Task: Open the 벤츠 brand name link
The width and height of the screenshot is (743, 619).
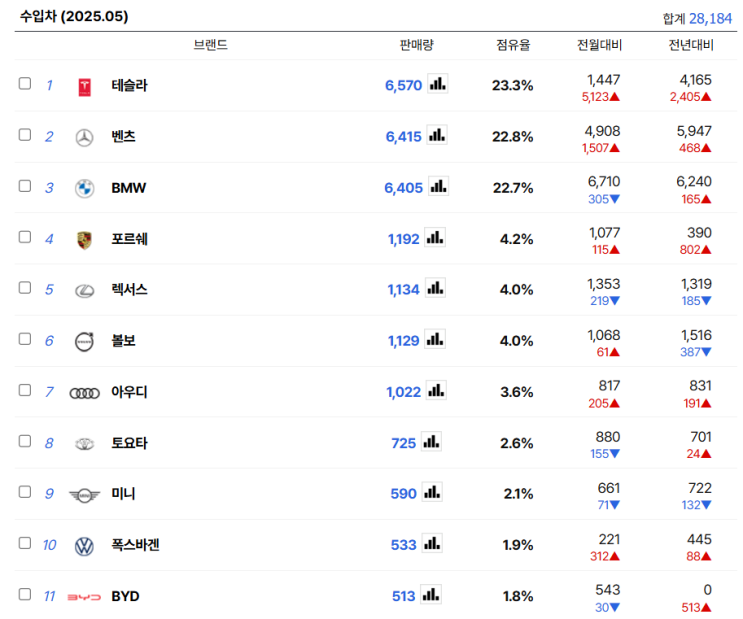Action: point(123,137)
